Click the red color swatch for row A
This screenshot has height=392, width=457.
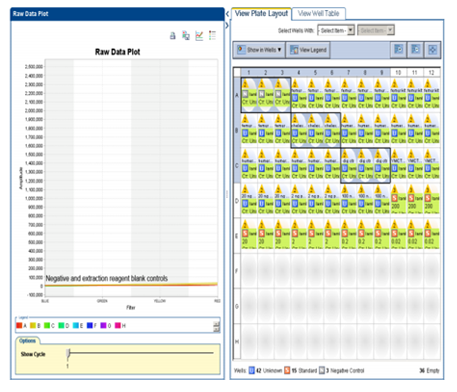(x=19, y=325)
